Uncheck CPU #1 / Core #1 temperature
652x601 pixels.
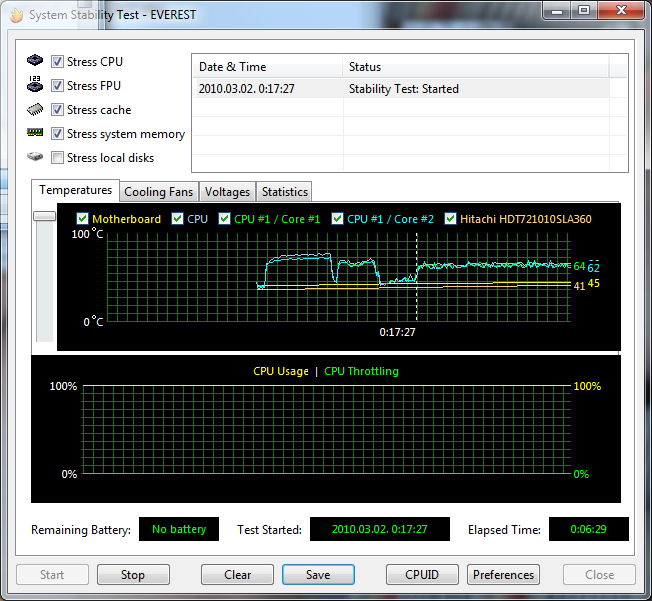(225, 219)
